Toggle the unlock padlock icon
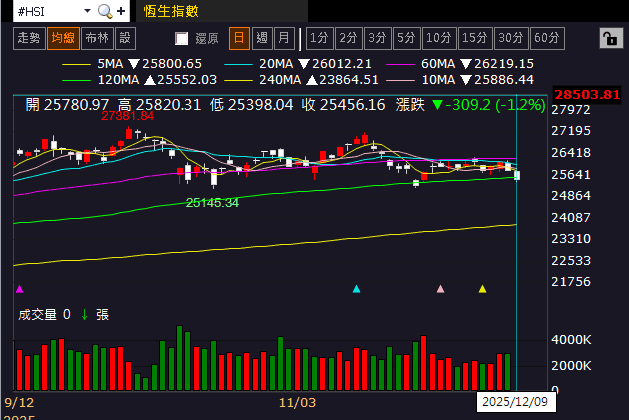This screenshot has width=629, height=420. [611, 39]
